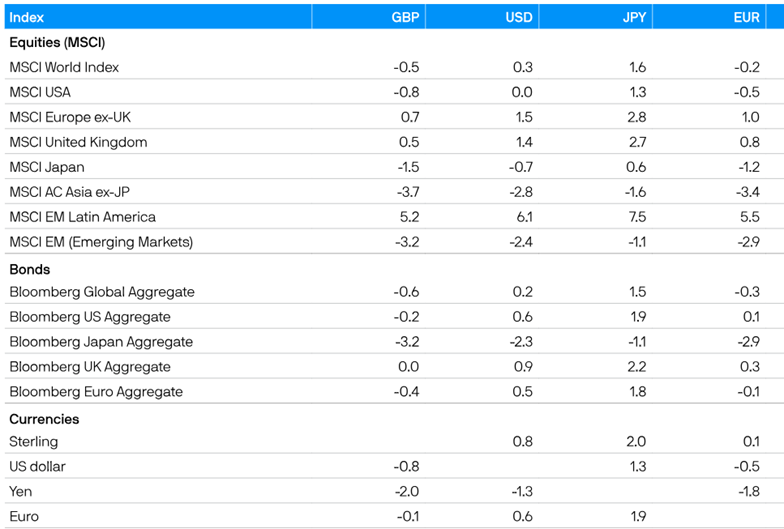
Task: Select the Equities (MSCI) section heading
Action: tap(57, 42)
